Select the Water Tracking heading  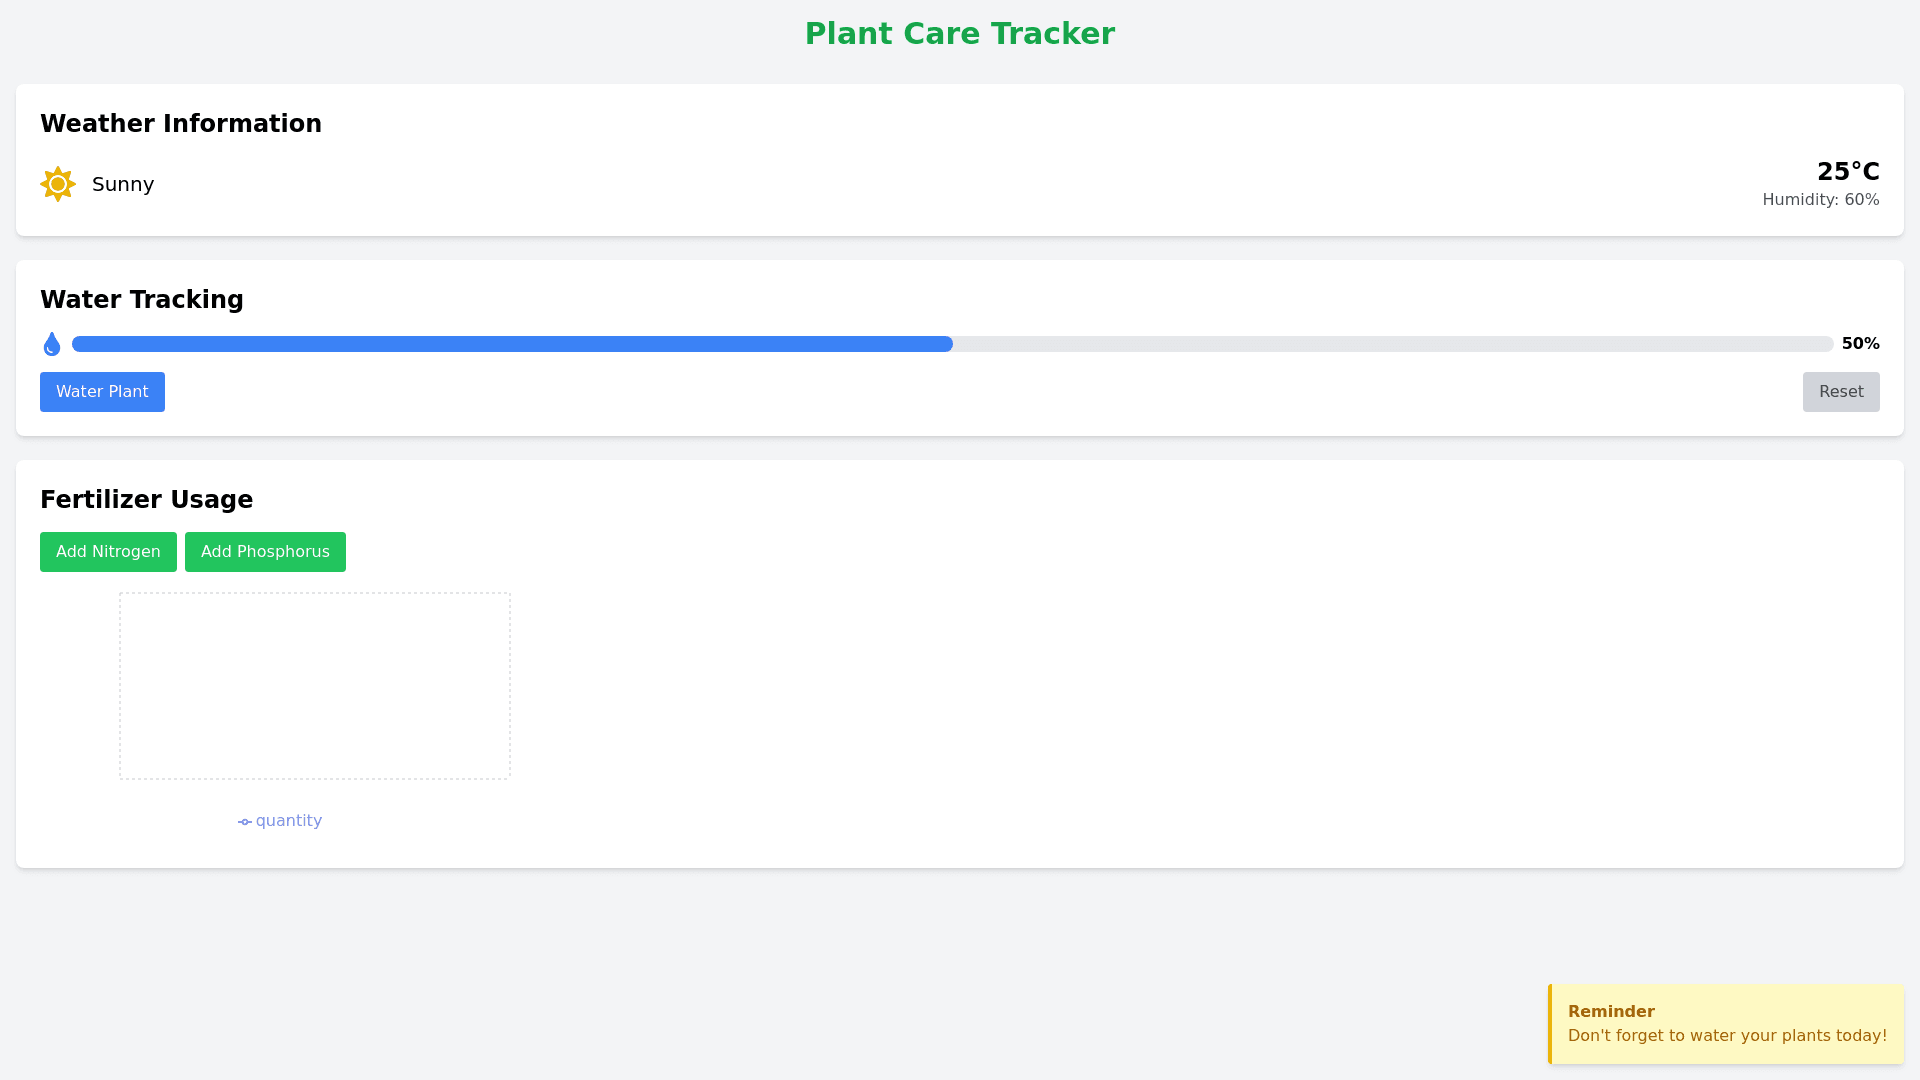click(x=142, y=300)
